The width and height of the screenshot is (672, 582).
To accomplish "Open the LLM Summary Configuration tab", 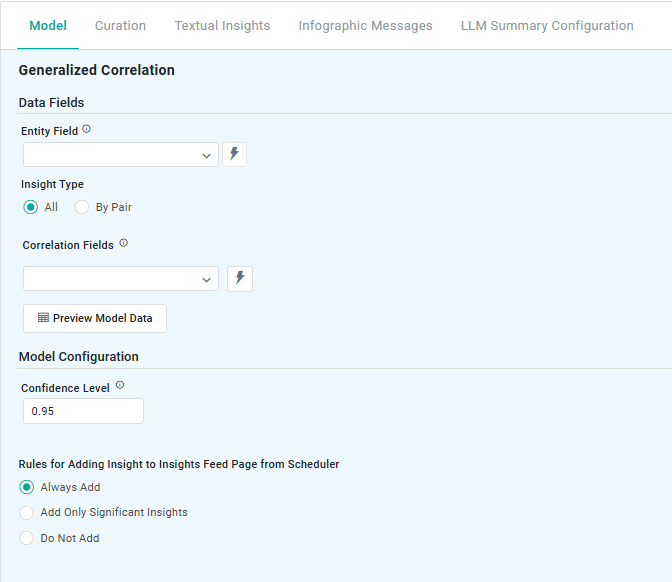I will tap(547, 26).
